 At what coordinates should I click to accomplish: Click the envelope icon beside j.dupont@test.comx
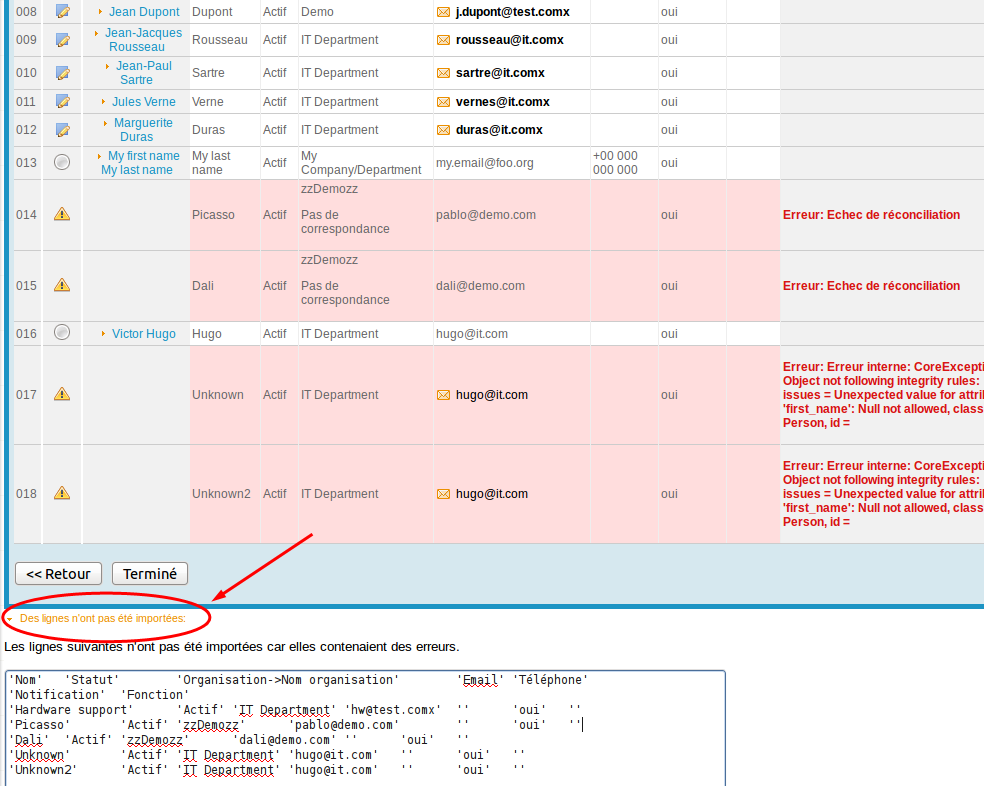(x=443, y=12)
